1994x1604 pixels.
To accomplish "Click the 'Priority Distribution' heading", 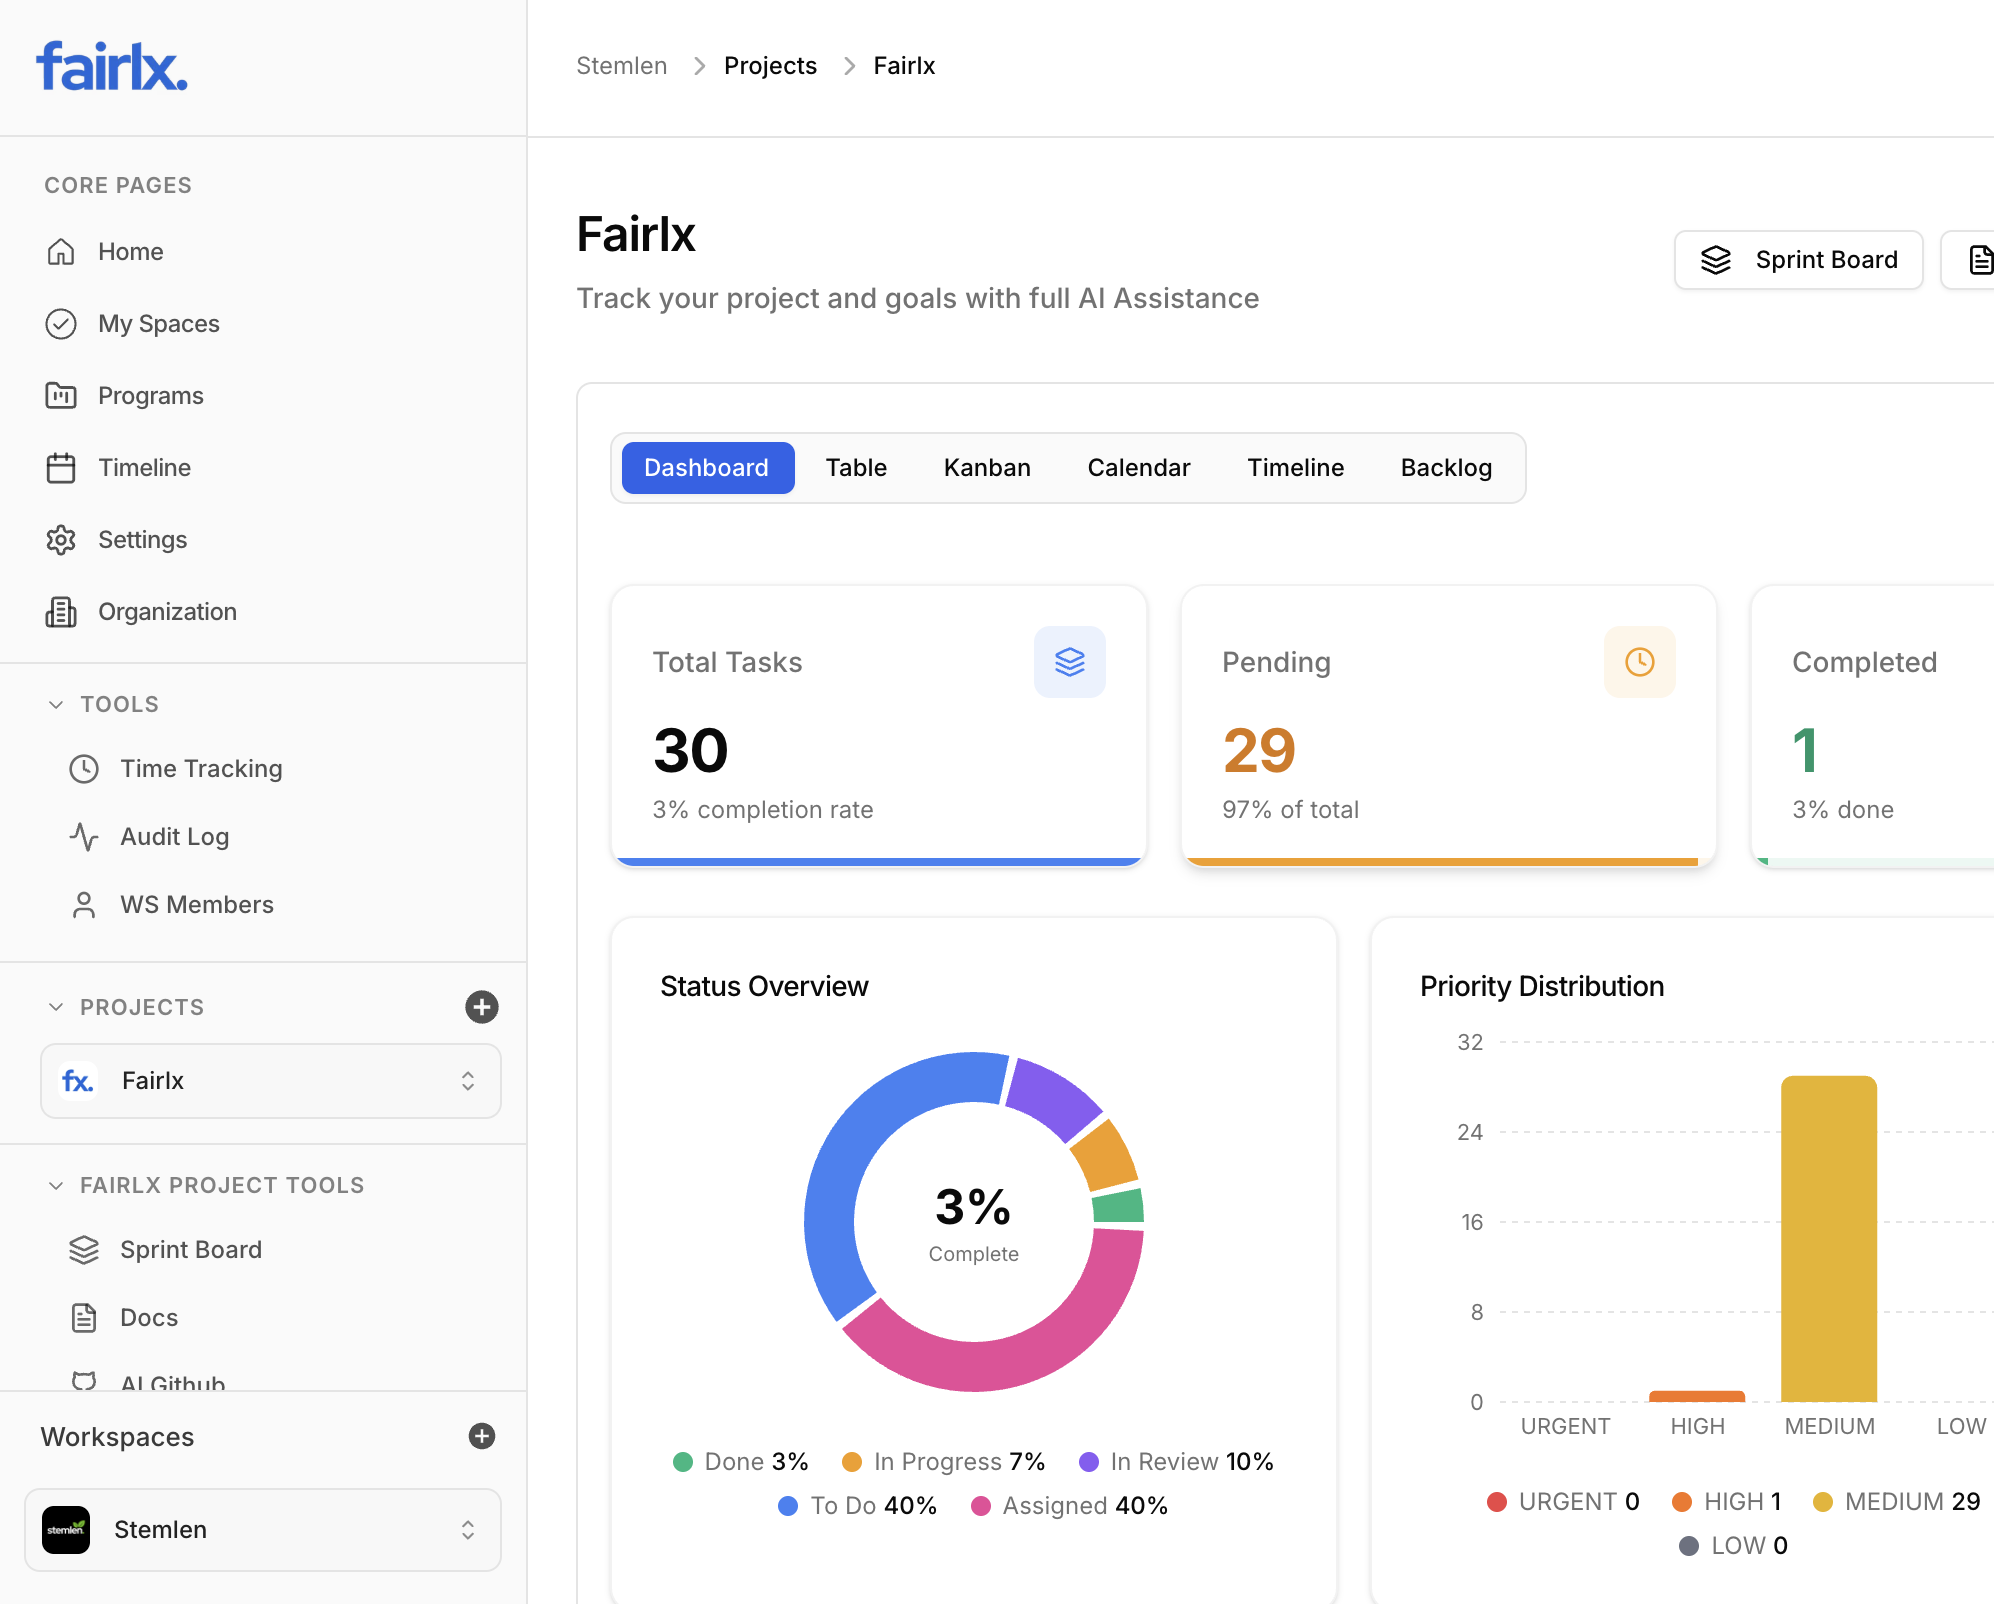I will click(1542, 987).
